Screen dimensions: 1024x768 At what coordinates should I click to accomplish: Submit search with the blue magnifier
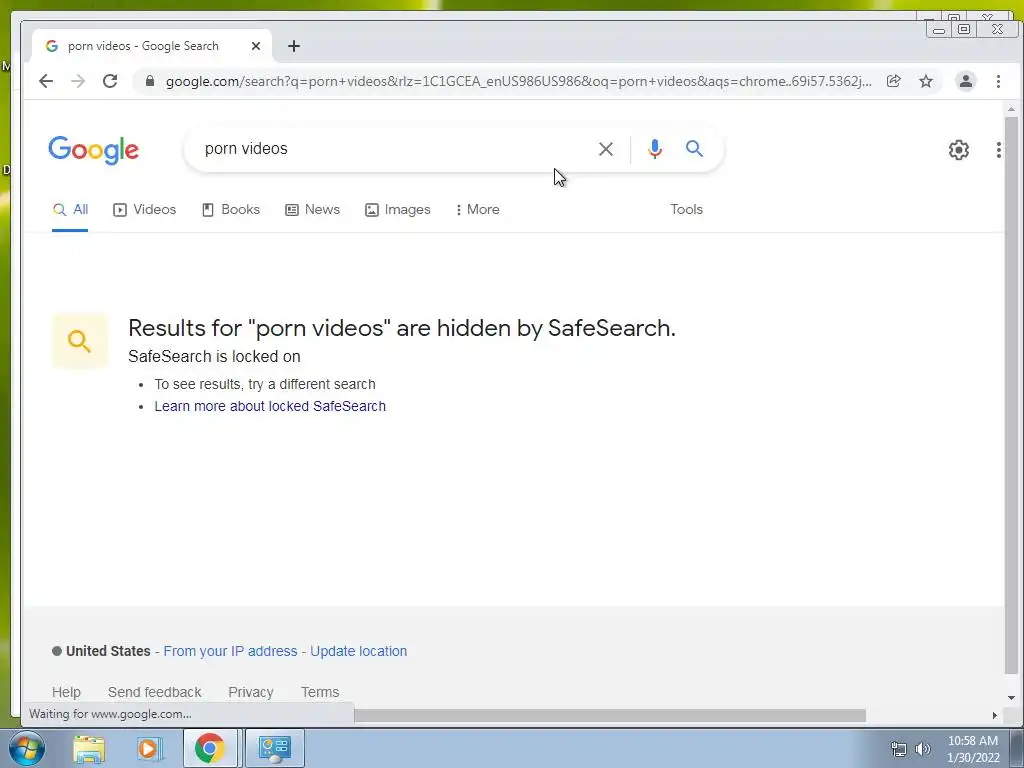pos(694,149)
